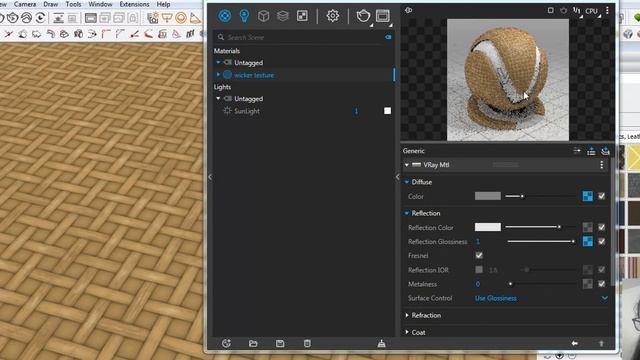The height and width of the screenshot is (360, 640).
Task: Toggle the Reflection IOR texture checkbox
Action: click(602, 270)
